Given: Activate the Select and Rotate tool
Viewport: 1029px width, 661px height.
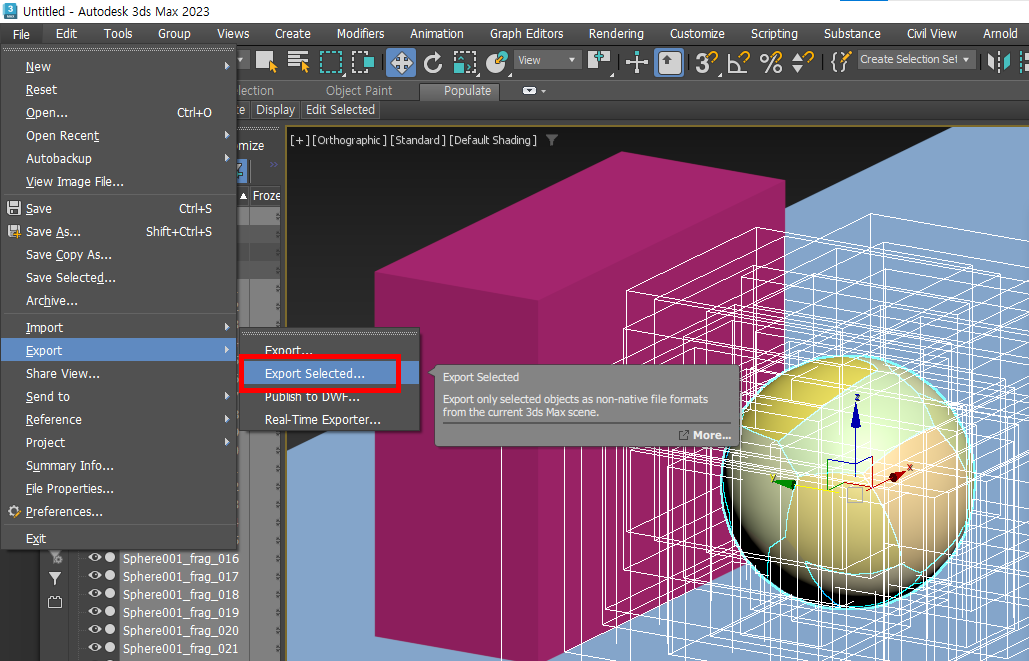Looking at the screenshot, I should (432, 62).
